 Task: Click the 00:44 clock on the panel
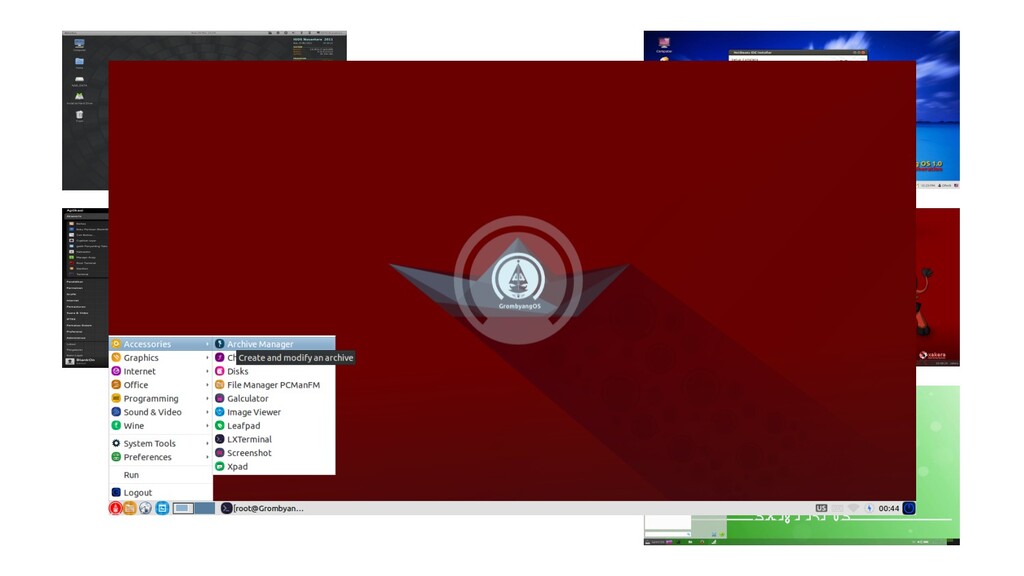[x=888, y=508]
